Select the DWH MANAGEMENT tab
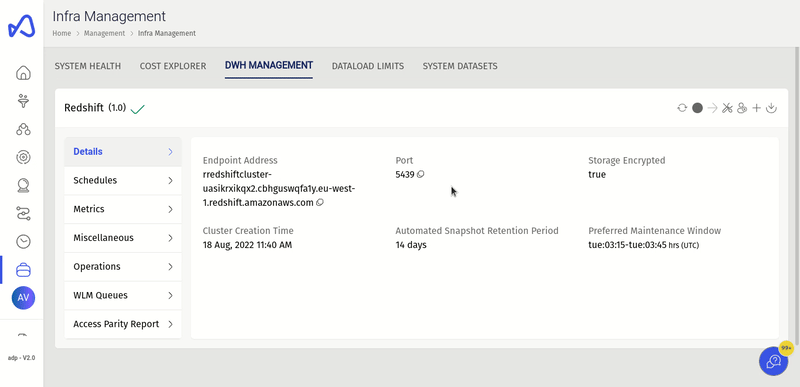Image resolution: width=800 pixels, height=387 pixels. point(269,65)
